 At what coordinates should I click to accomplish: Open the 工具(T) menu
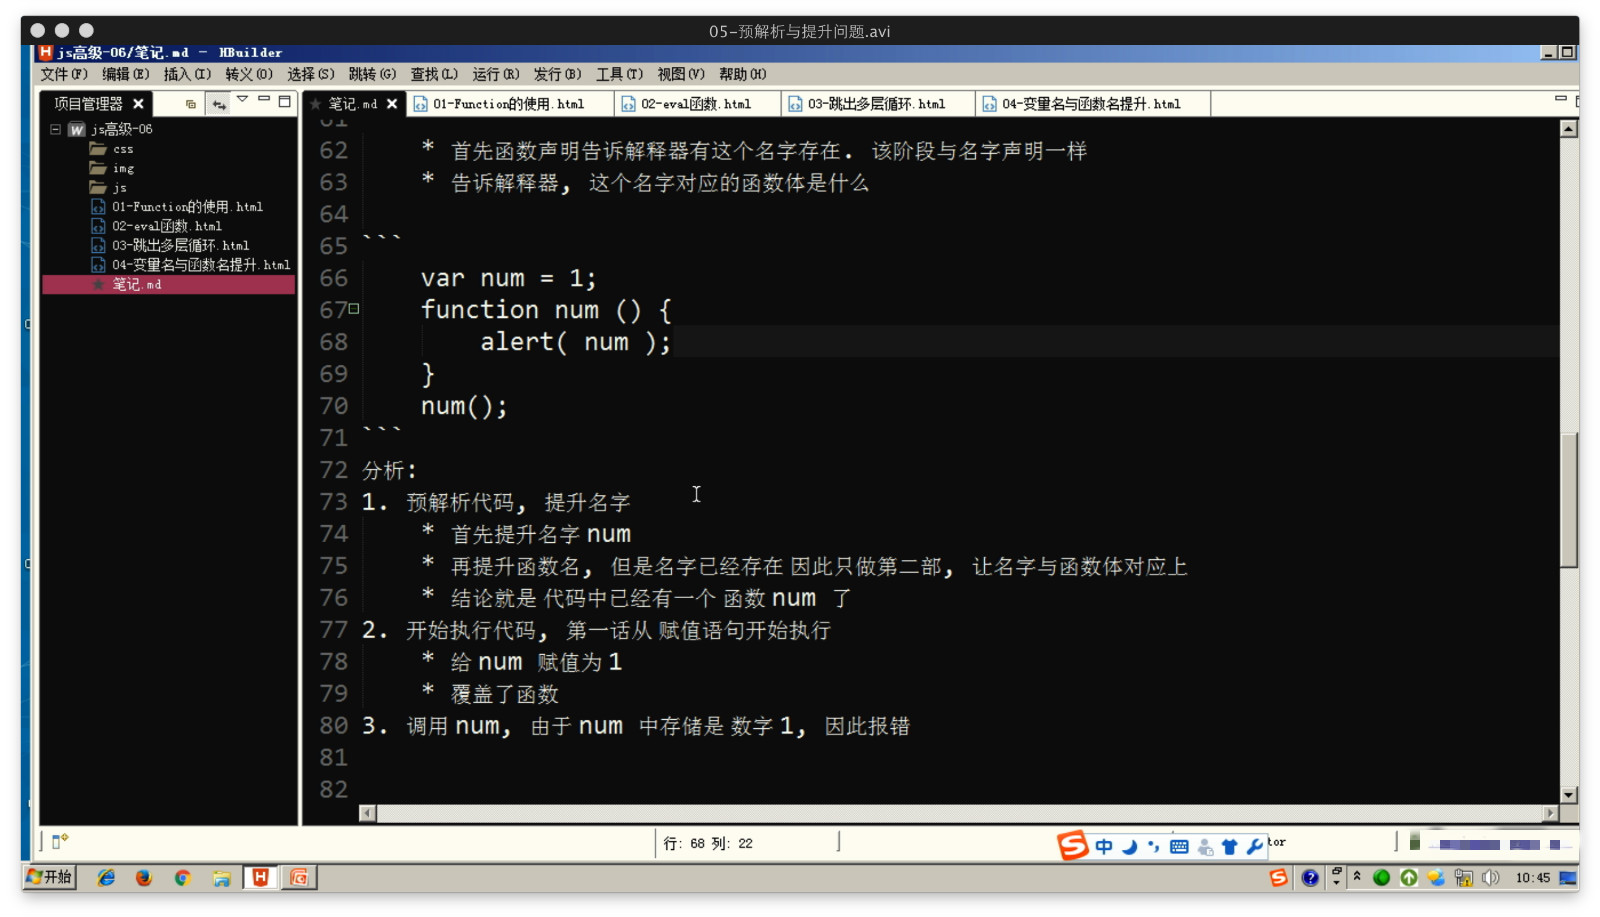coord(619,74)
